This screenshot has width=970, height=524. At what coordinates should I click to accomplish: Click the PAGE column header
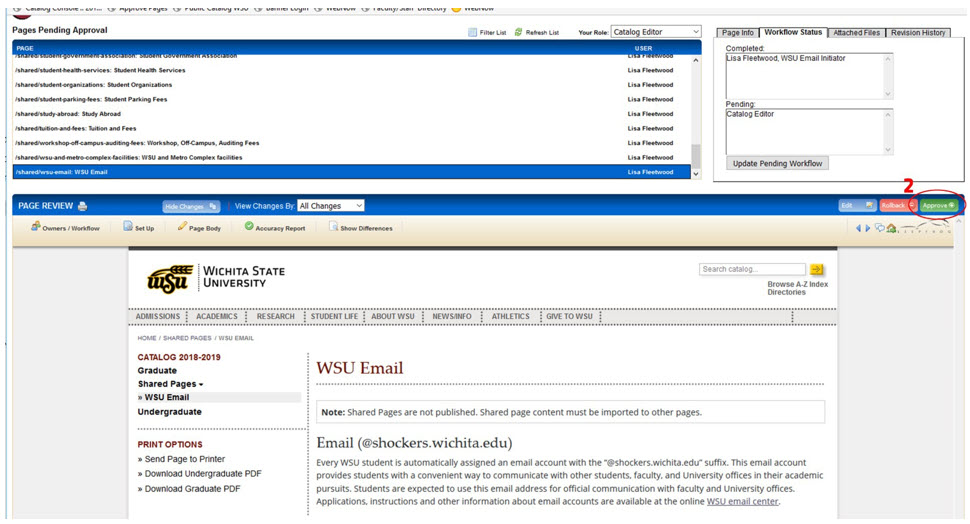point(25,48)
